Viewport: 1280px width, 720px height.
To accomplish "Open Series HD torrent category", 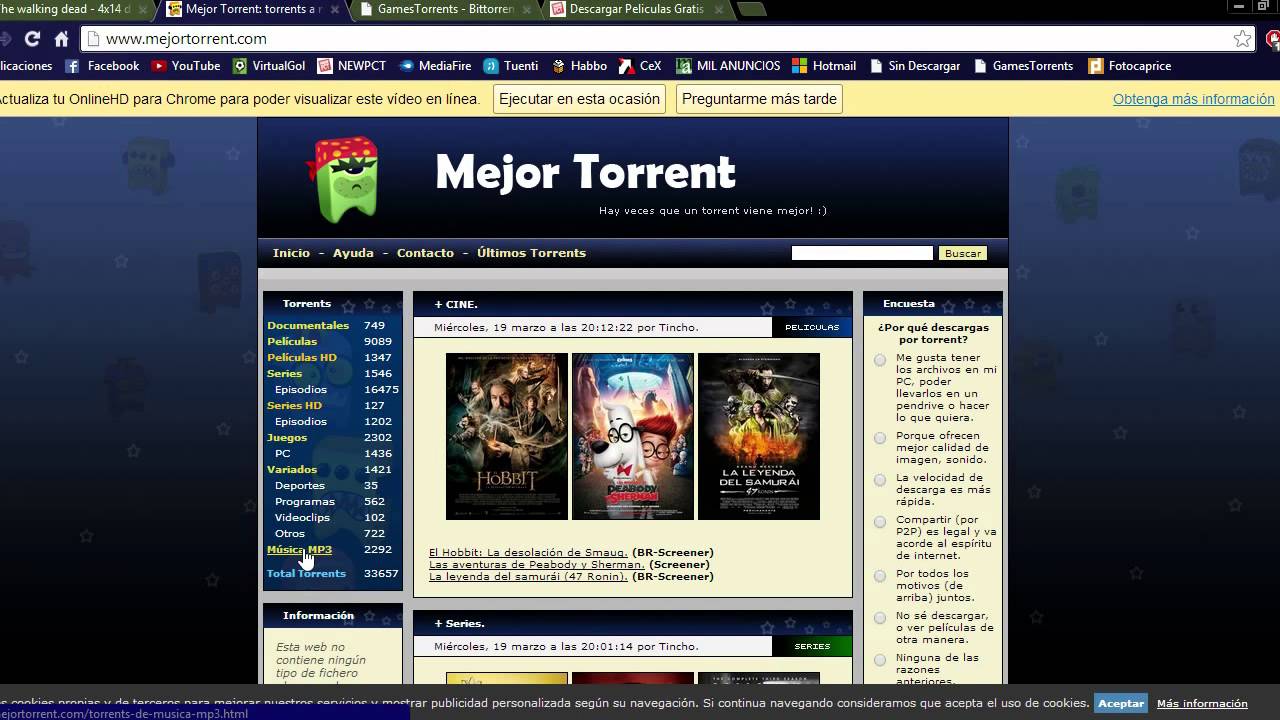I will click(294, 405).
